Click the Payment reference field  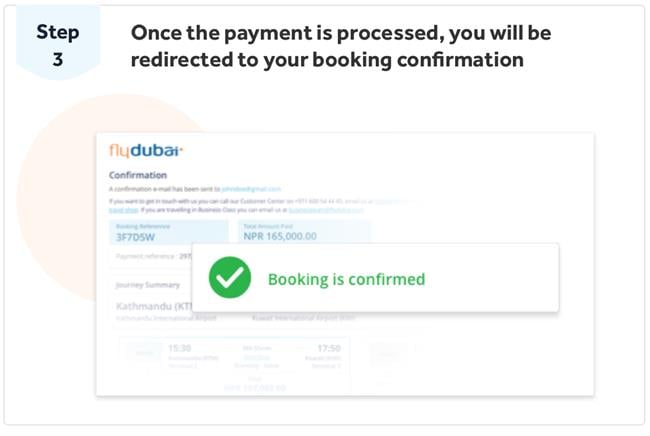[150, 257]
